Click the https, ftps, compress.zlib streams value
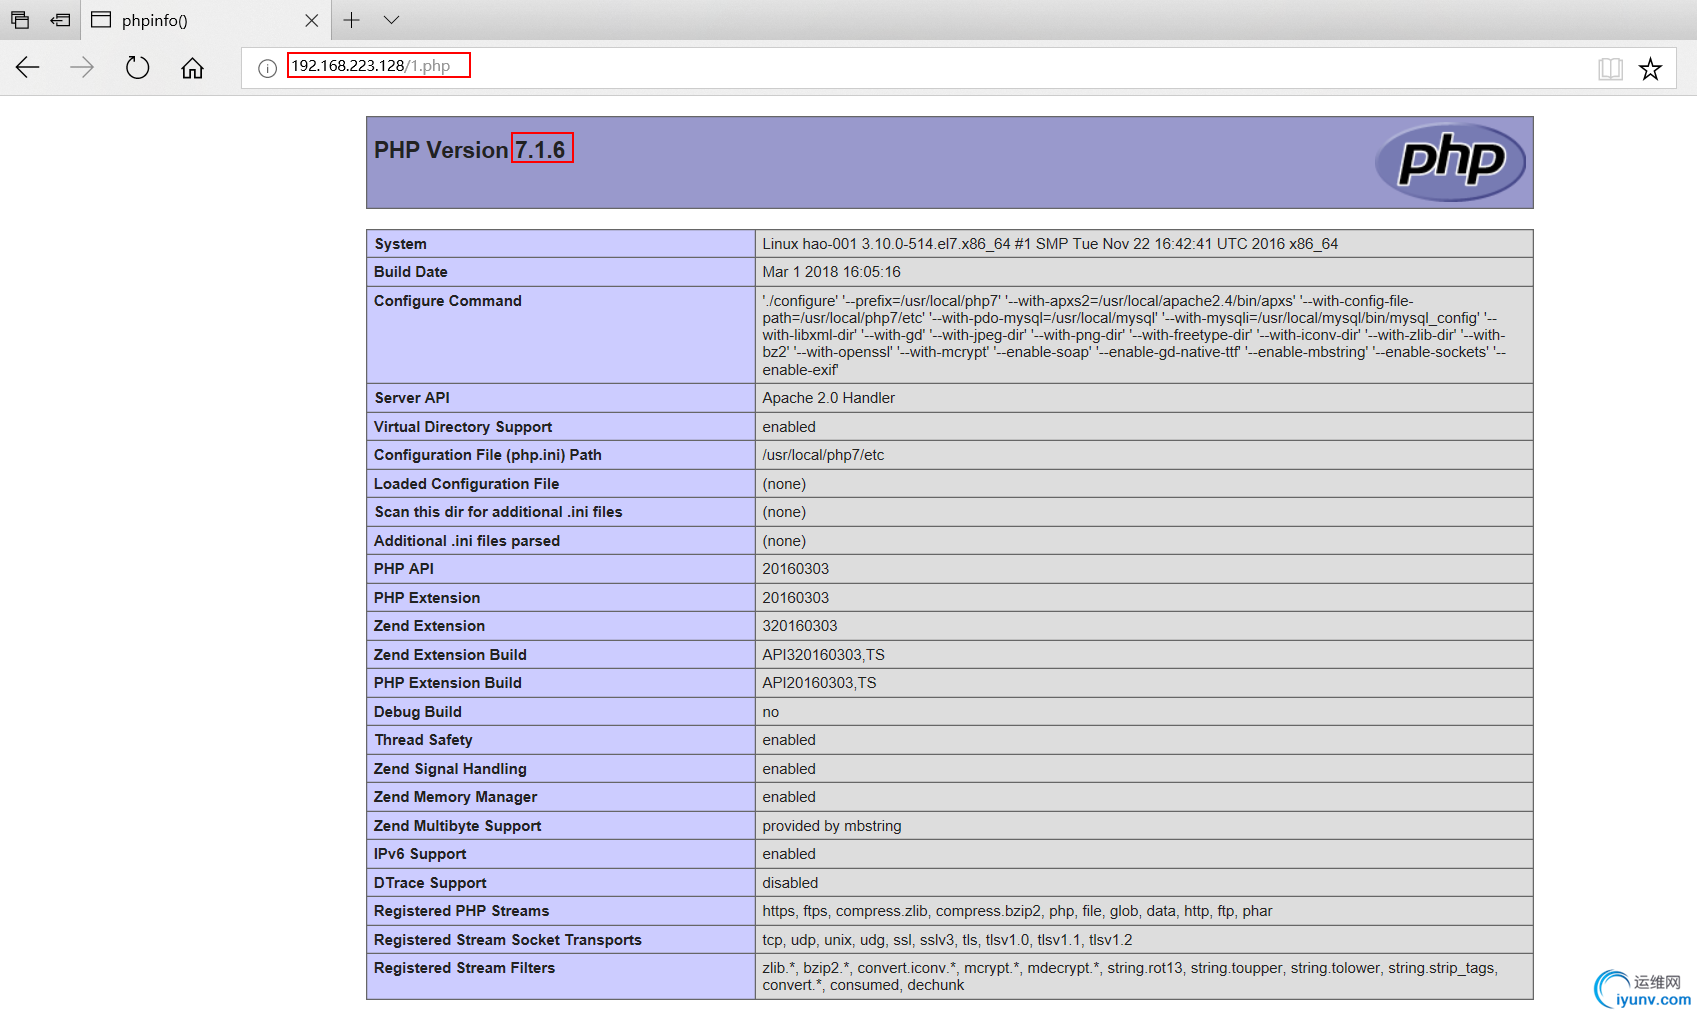Screen dimensions: 1697x1016 [1017, 911]
